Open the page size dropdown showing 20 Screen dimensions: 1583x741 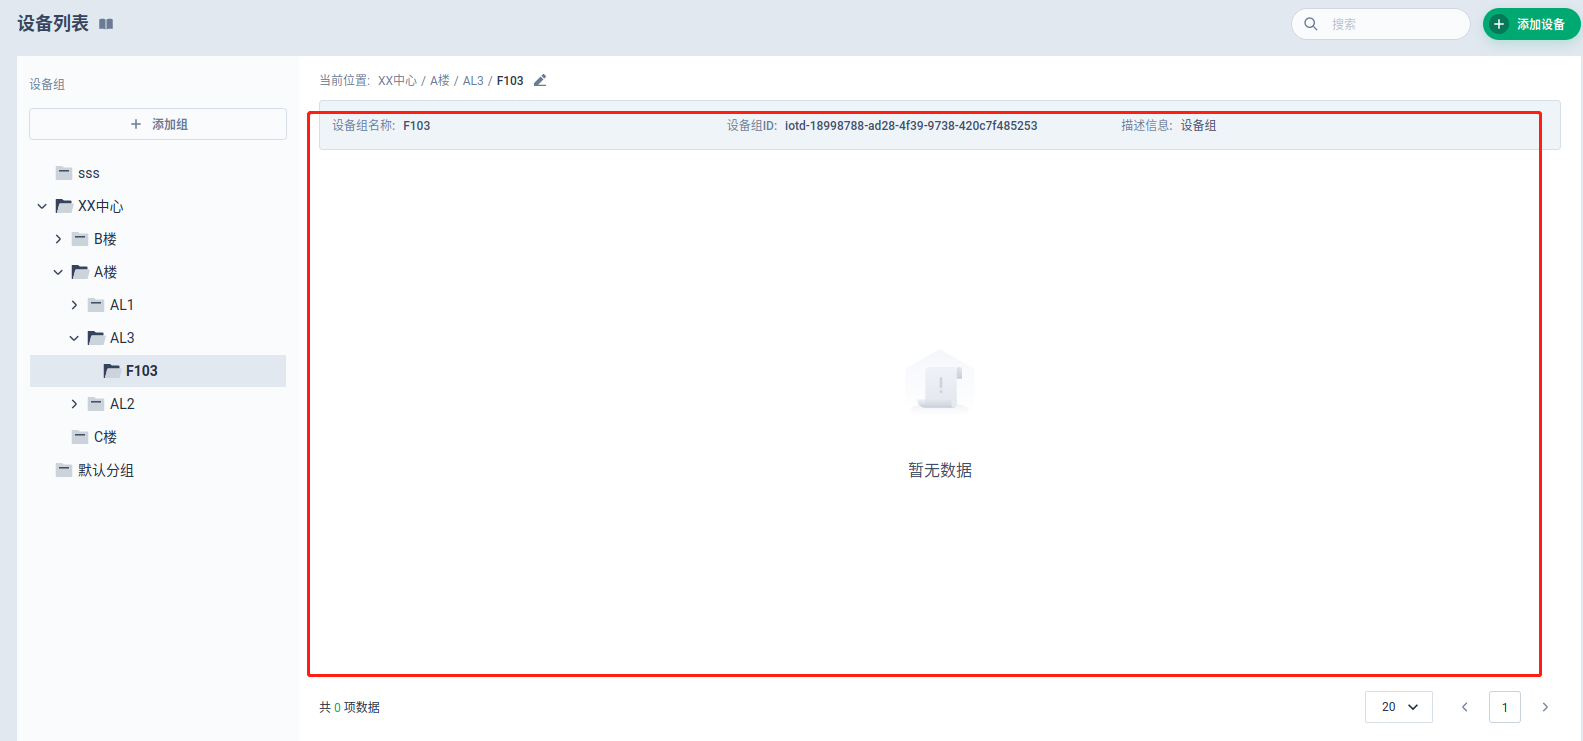click(1398, 707)
